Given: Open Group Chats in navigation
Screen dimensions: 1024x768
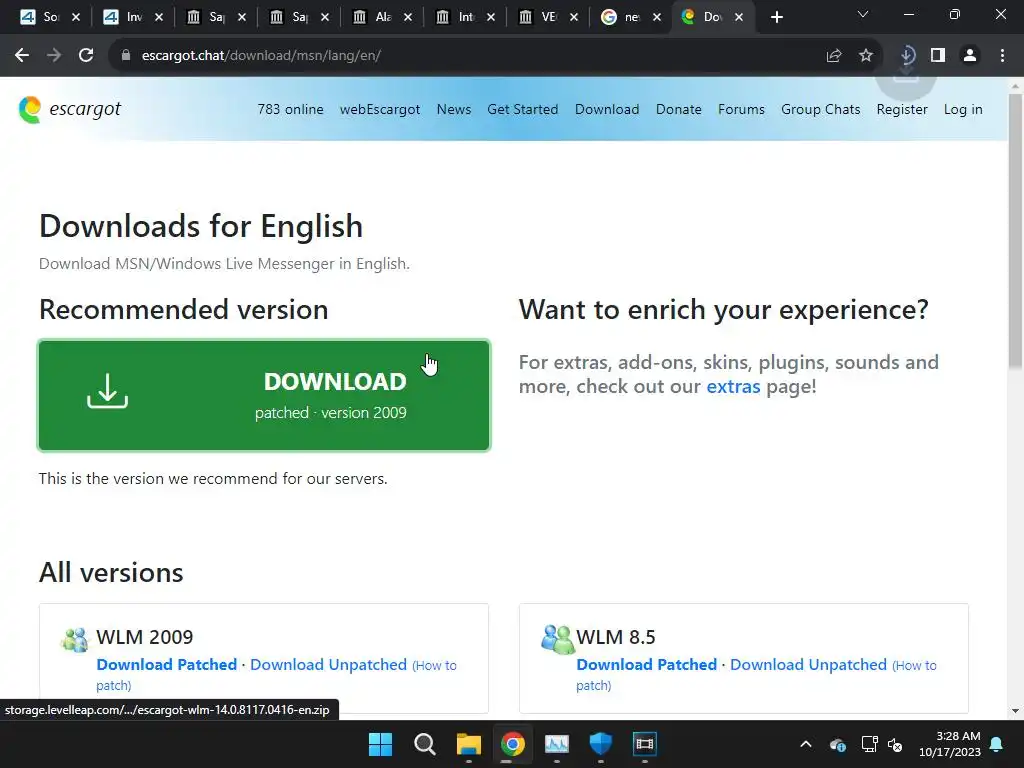Looking at the screenshot, I should 821,109.
